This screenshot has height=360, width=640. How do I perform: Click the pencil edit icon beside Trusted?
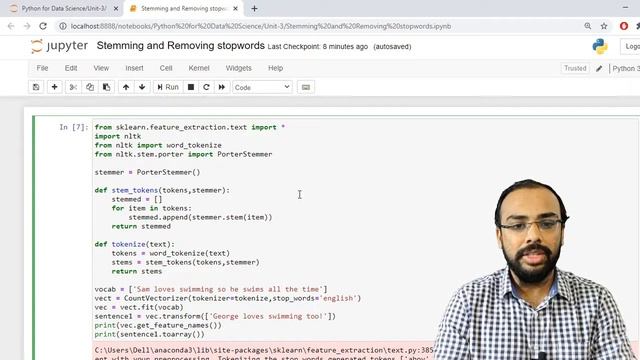click(599, 69)
